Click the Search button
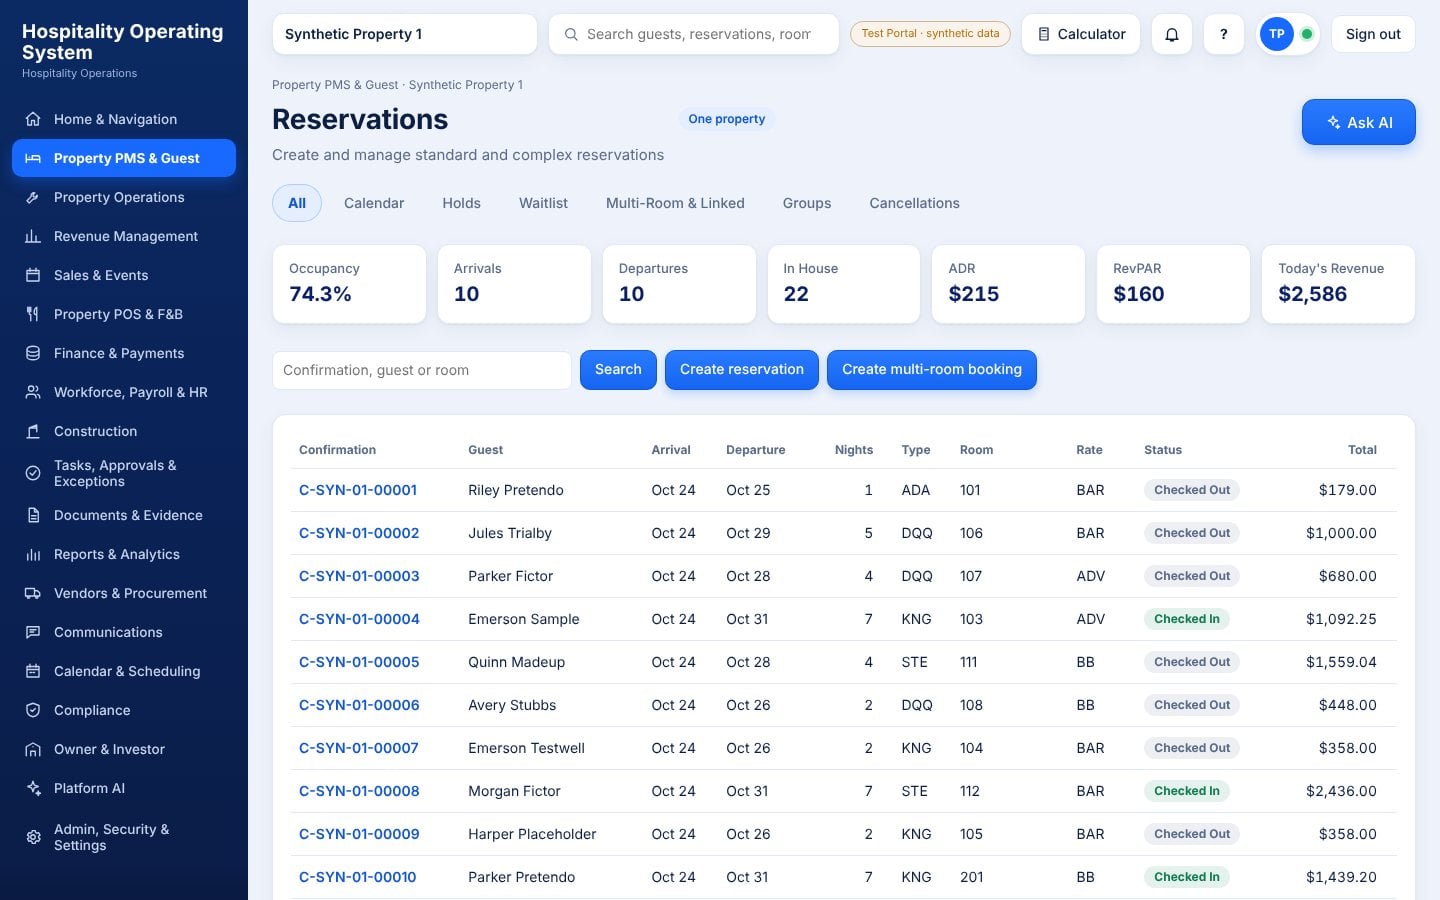 (x=618, y=370)
